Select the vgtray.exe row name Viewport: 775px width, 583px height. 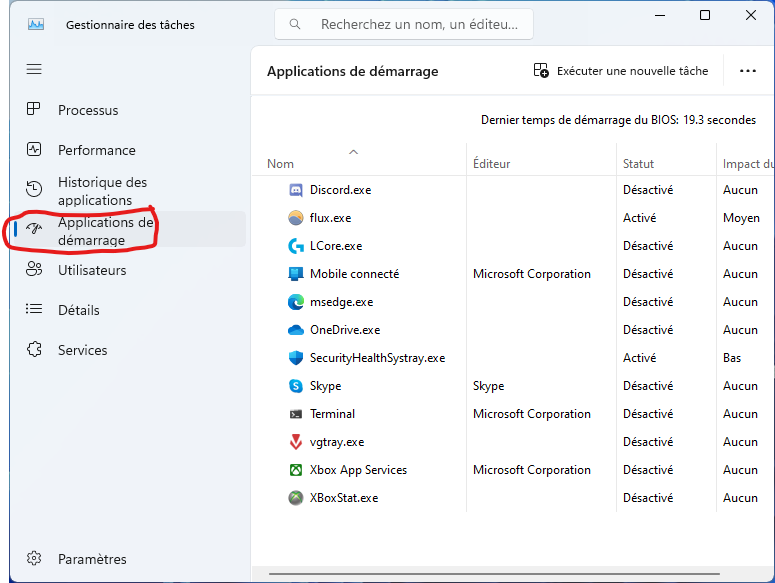[337, 442]
